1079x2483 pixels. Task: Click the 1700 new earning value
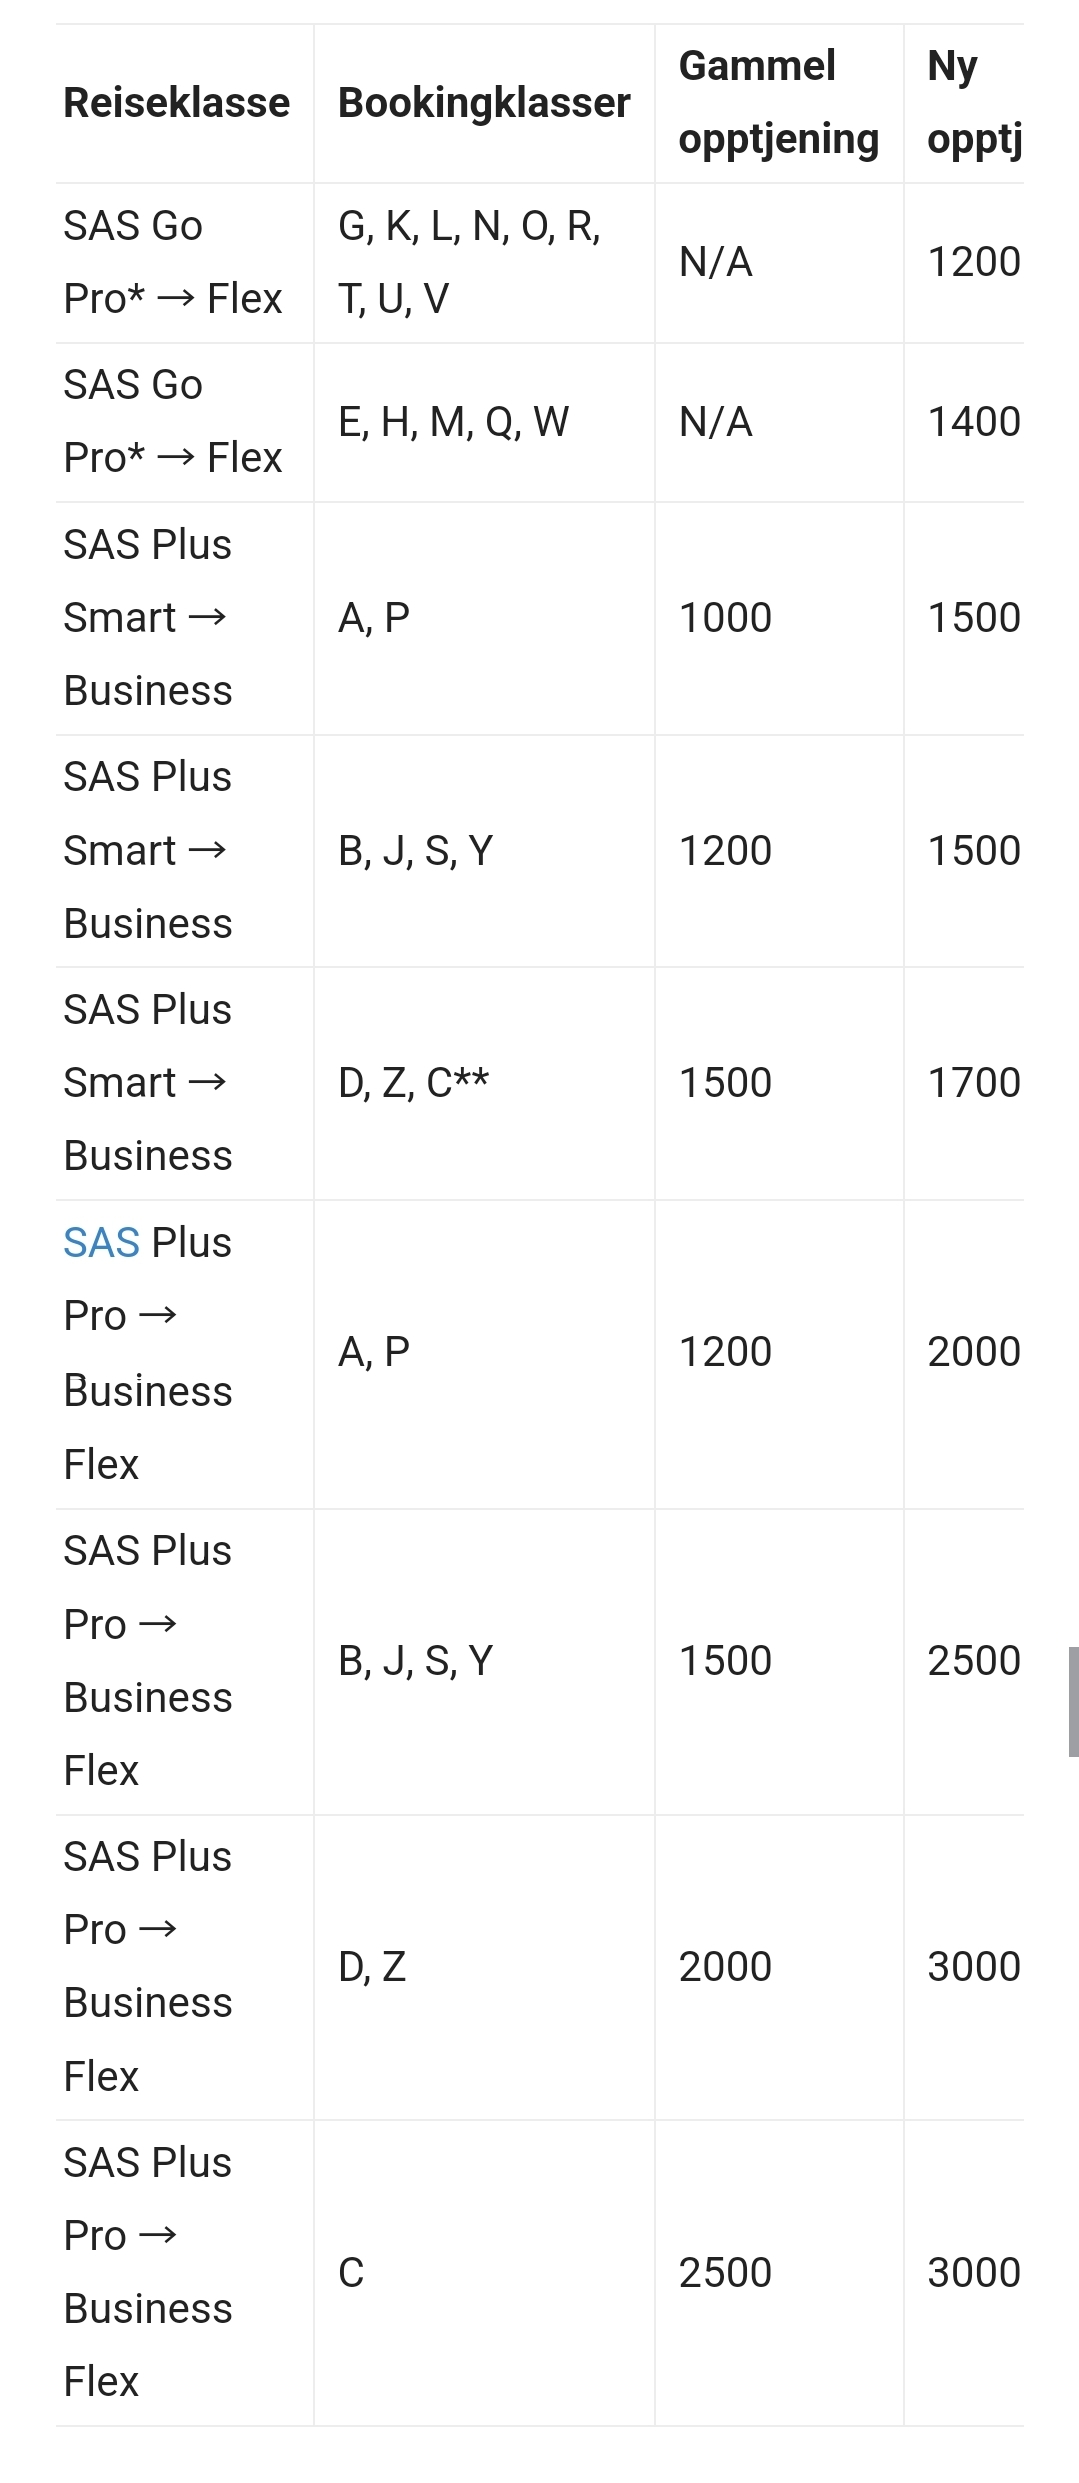973,1083
